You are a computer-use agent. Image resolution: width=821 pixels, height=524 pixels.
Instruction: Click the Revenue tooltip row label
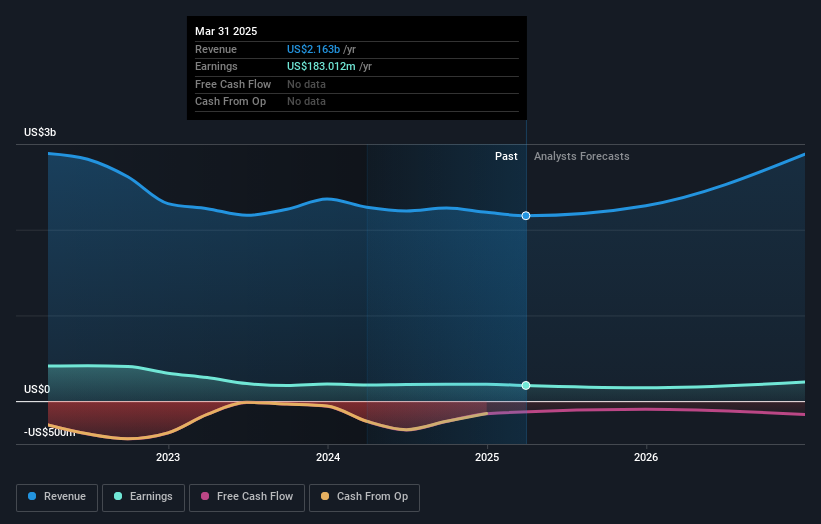(x=216, y=49)
